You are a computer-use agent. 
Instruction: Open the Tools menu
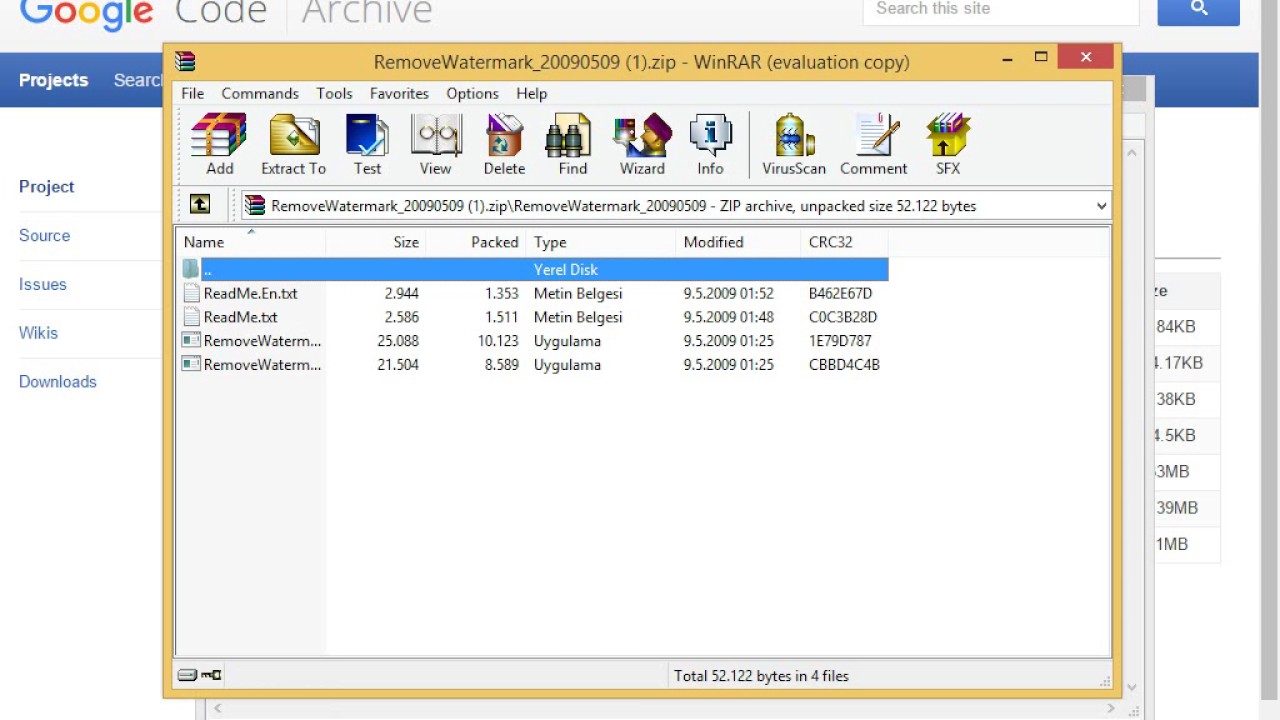(x=334, y=93)
